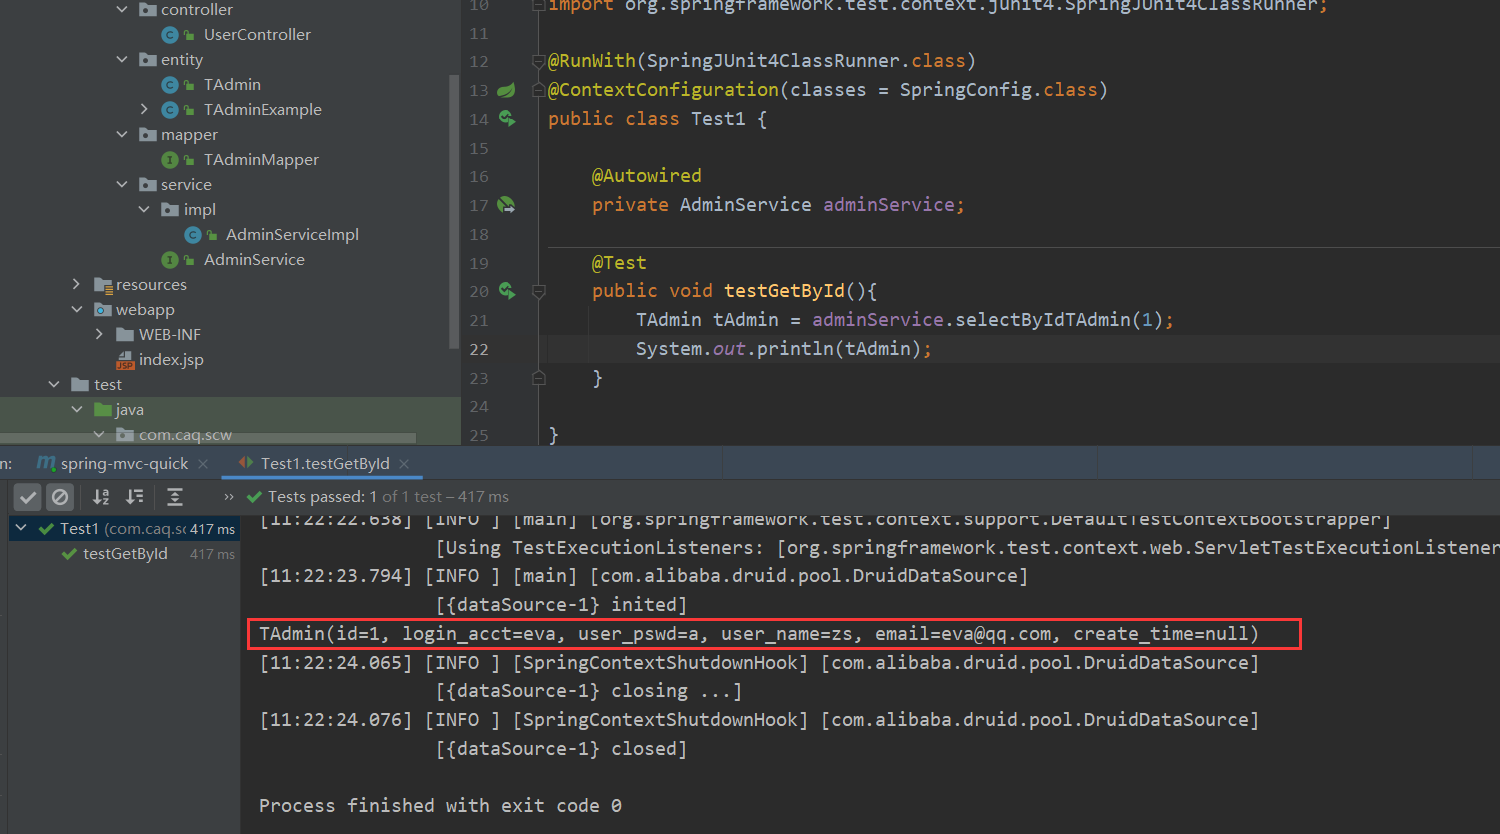The image size is (1500, 834).
Task: Click the passed checkmark beside testGetById
Action: coord(69,554)
